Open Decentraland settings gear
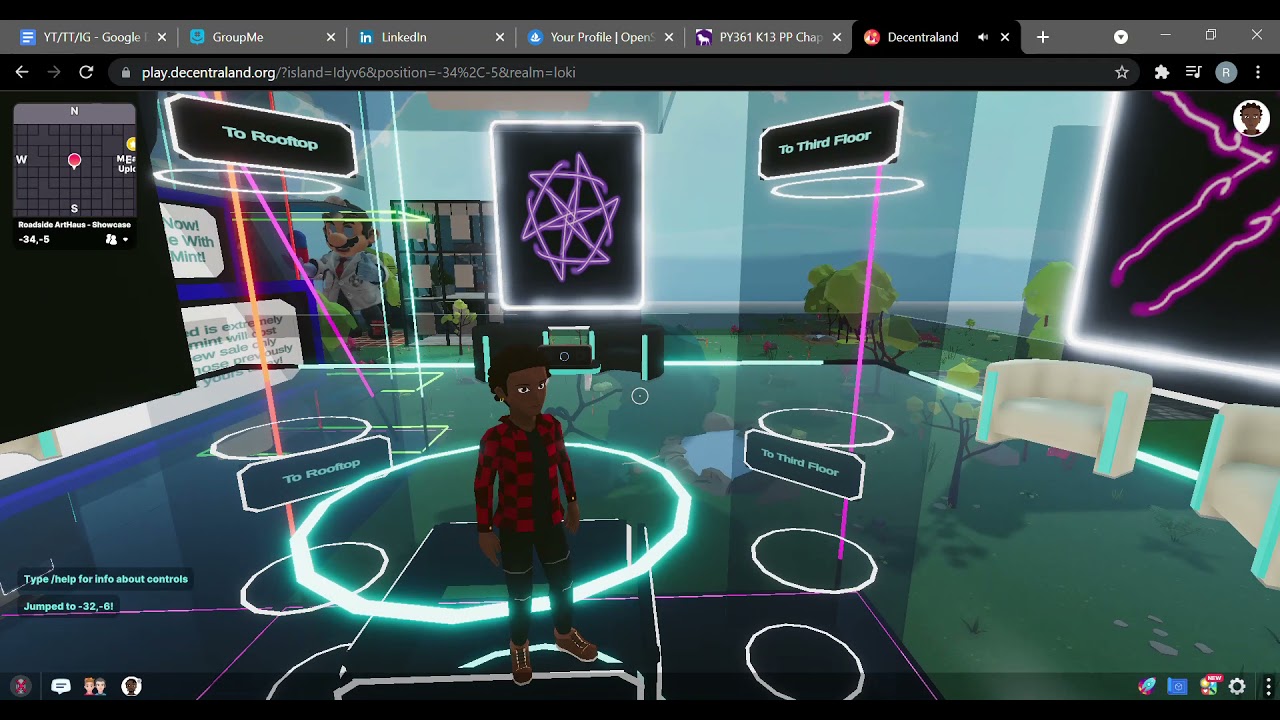Screen dimensions: 1280x720 tap(1237, 686)
